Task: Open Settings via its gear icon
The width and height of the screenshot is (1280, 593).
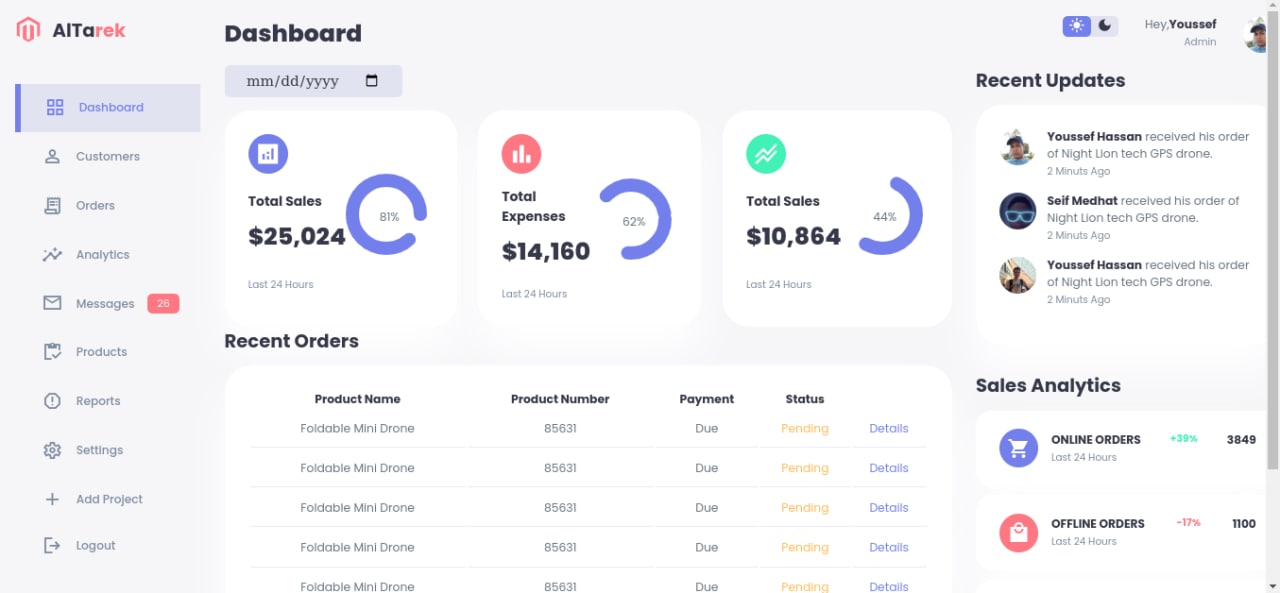Action: coord(52,450)
